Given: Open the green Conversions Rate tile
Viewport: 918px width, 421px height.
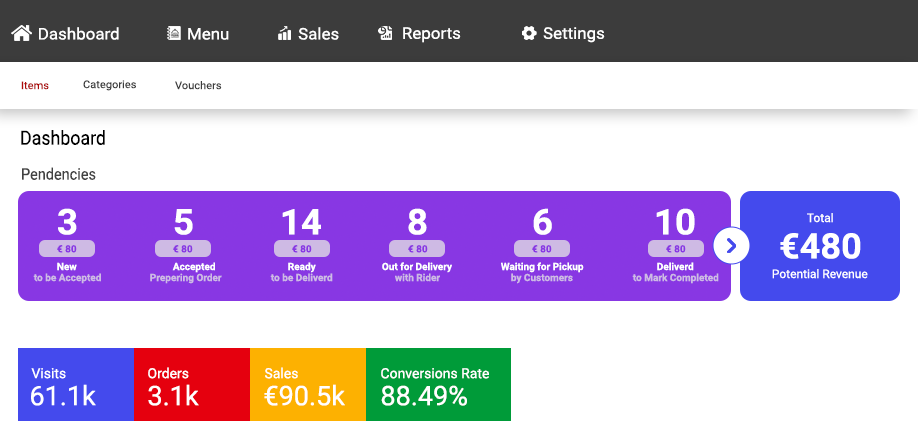Looking at the screenshot, I should tap(438, 384).
